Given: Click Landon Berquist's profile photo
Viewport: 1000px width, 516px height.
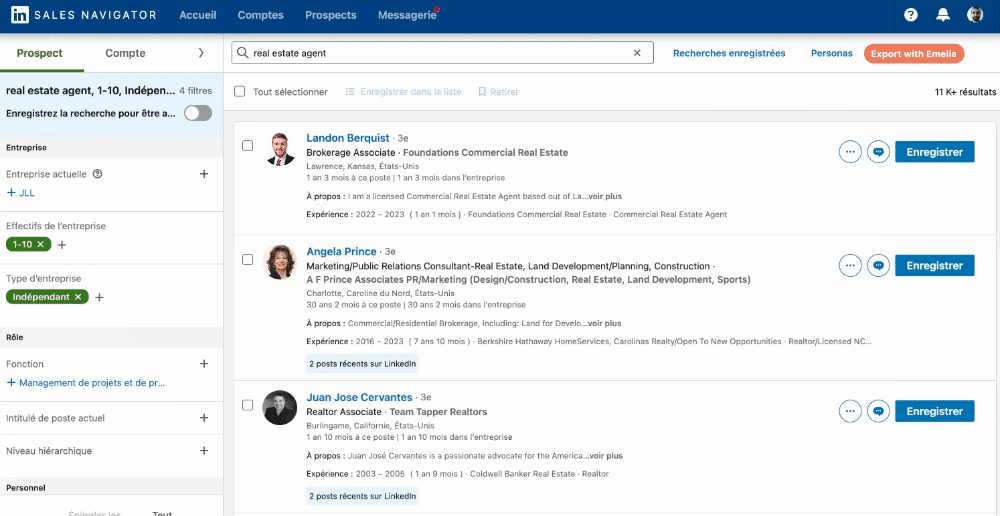Looking at the screenshot, I should click(x=280, y=148).
